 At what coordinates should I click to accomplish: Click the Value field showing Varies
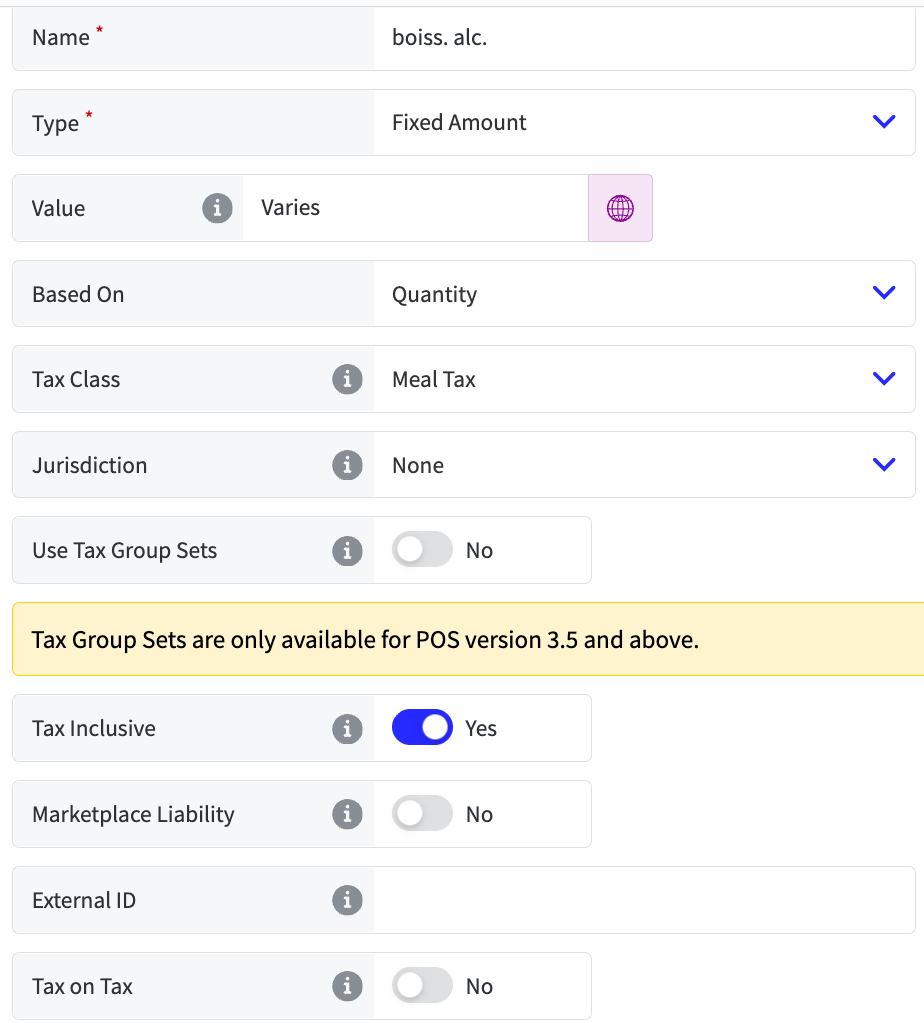414,208
